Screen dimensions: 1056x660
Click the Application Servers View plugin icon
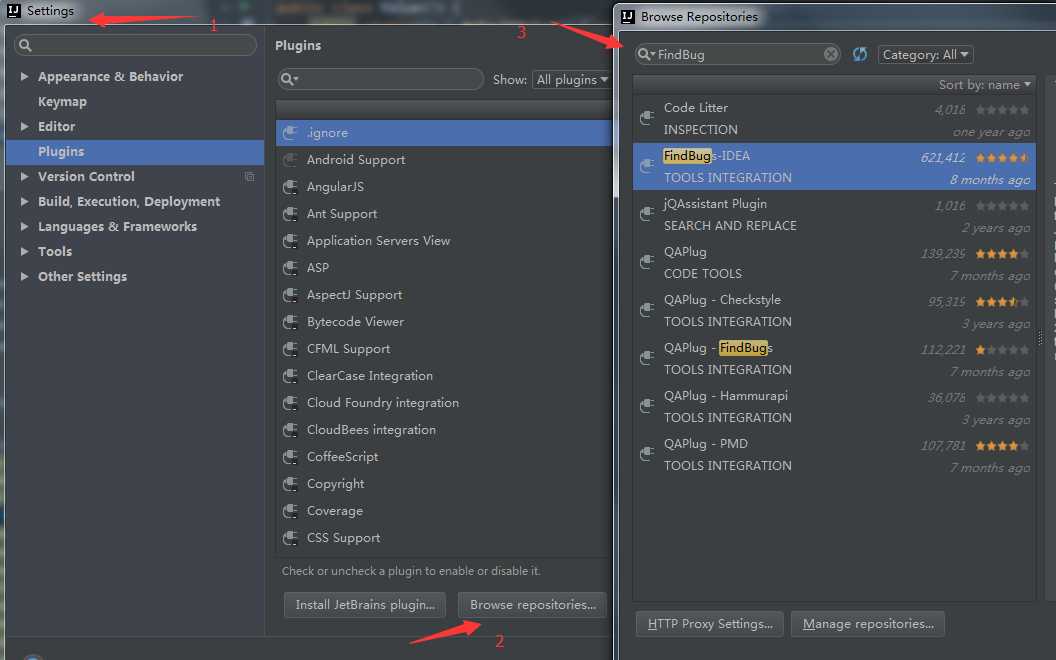pyautogui.click(x=290, y=240)
